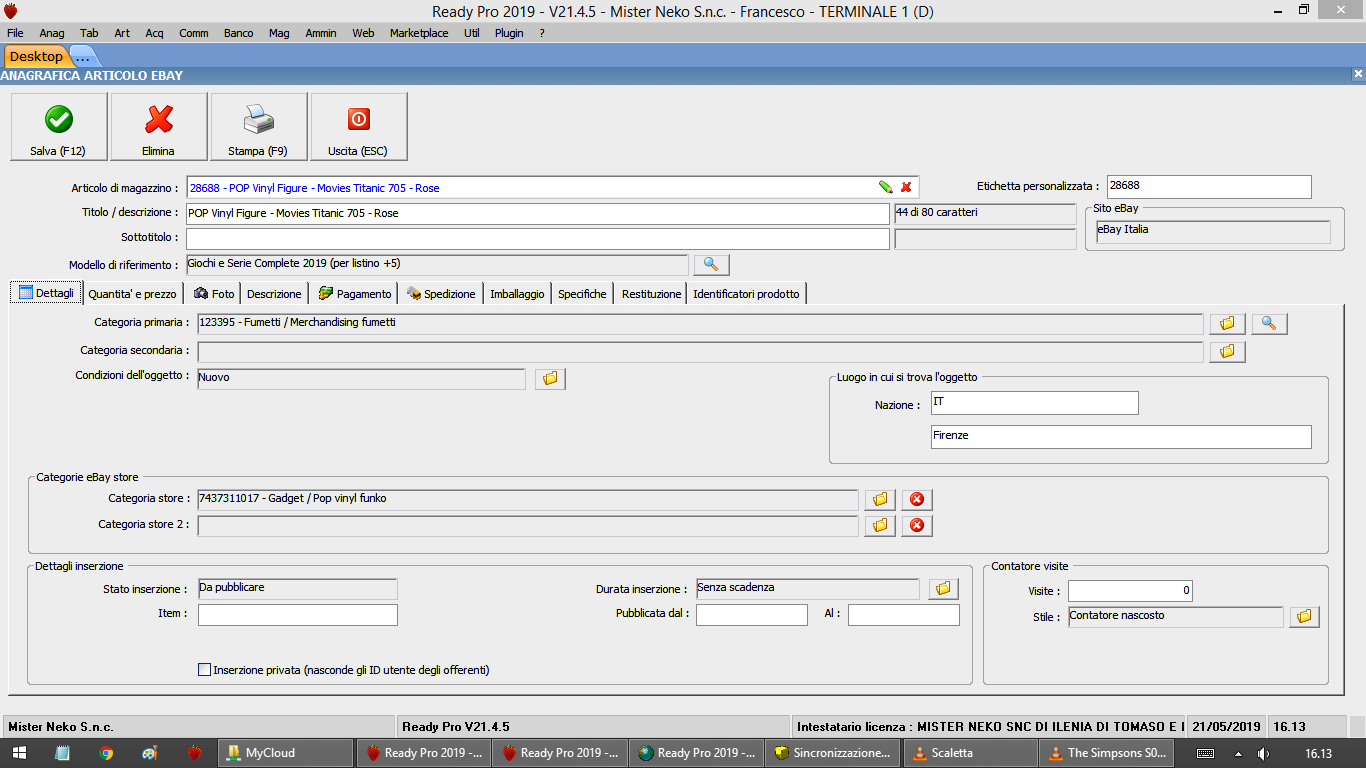Open the Marketplace menu
Viewport: 1366px width, 768px height.
(418, 33)
